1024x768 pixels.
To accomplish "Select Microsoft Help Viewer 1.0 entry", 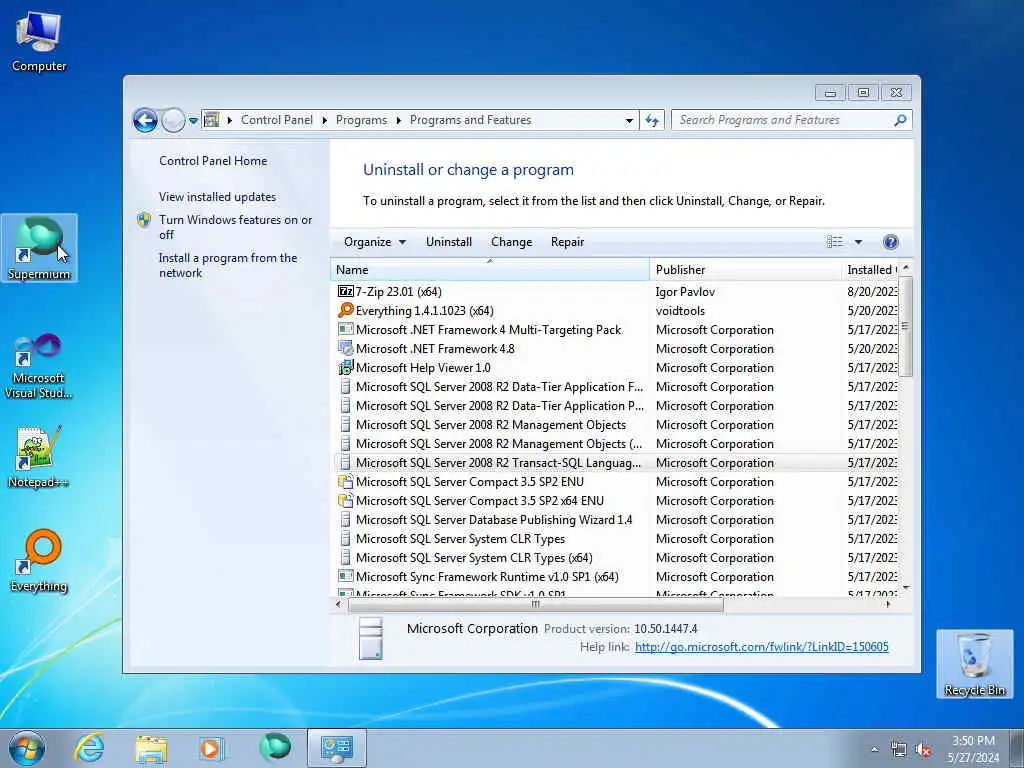I will tap(615, 368).
